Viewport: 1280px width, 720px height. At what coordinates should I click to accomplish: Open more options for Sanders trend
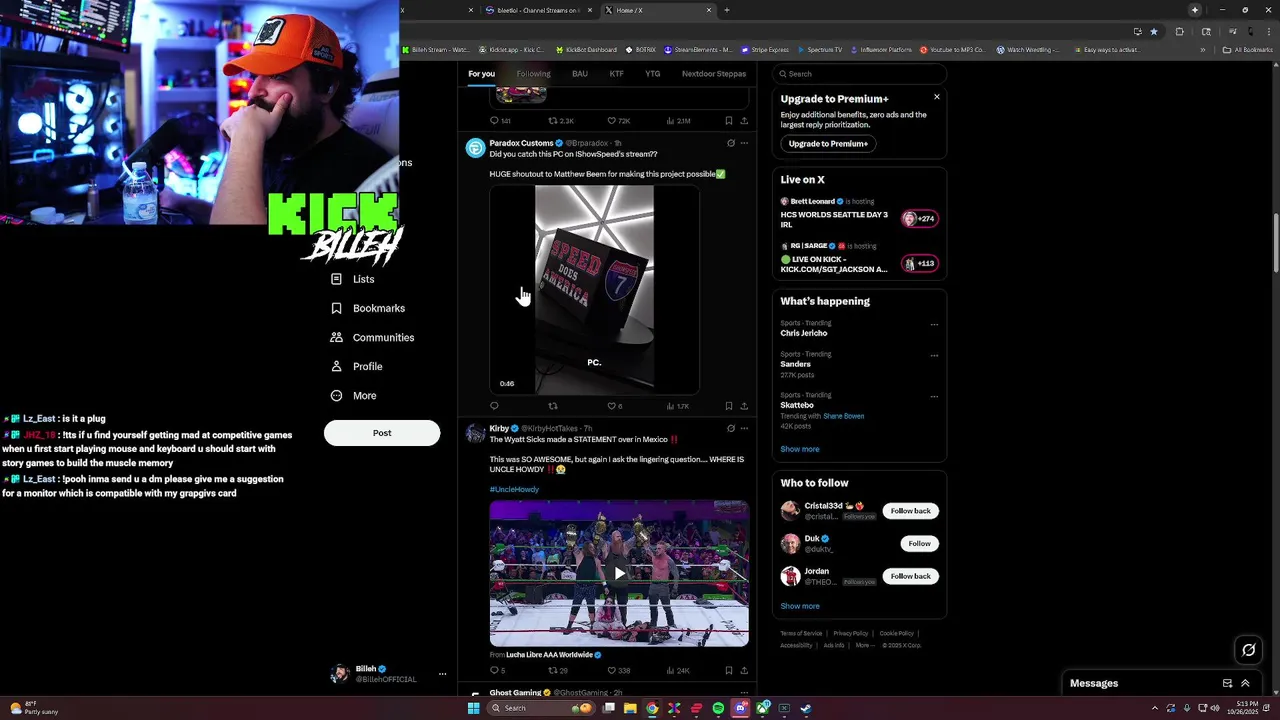(x=934, y=355)
